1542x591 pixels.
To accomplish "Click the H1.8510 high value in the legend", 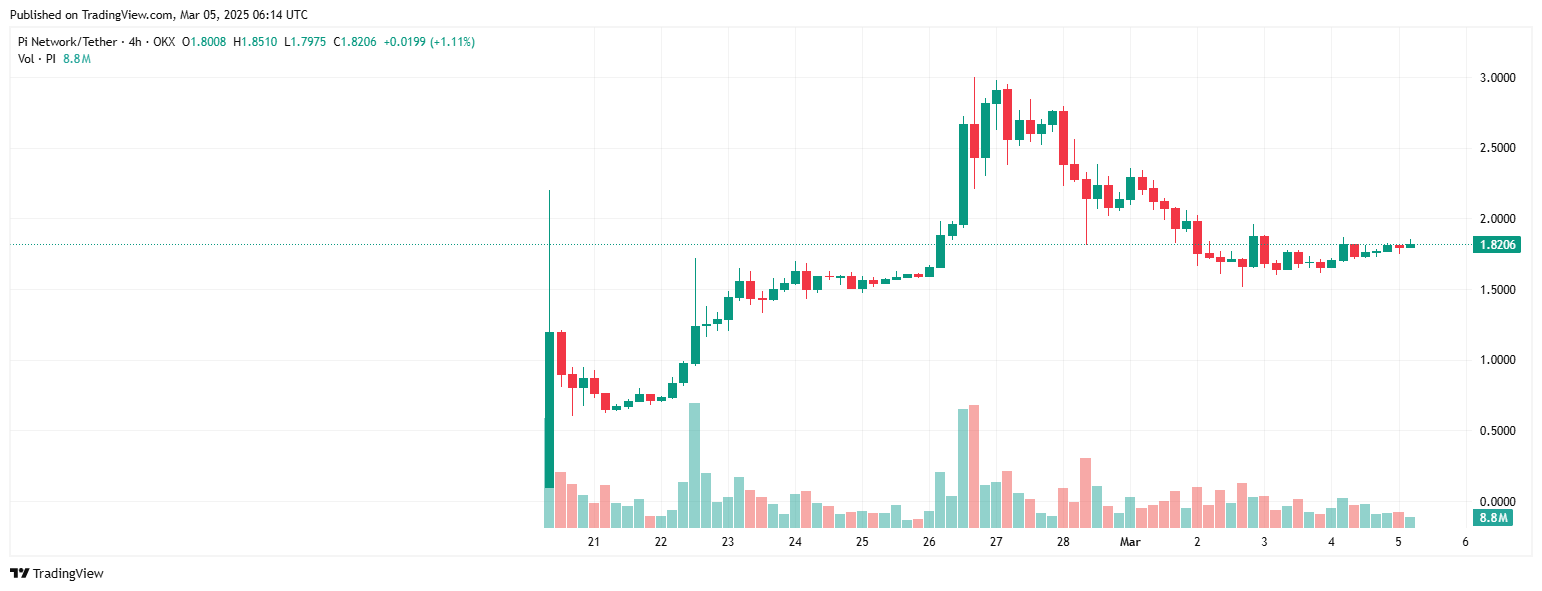I will (x=256, y=42).
